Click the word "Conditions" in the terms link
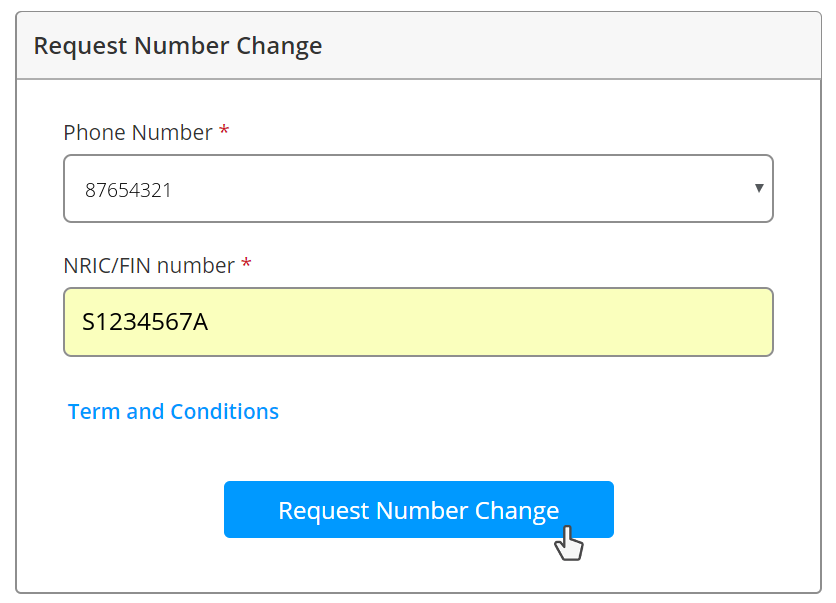This screenshot has height=603, width=836. [225, 412]
